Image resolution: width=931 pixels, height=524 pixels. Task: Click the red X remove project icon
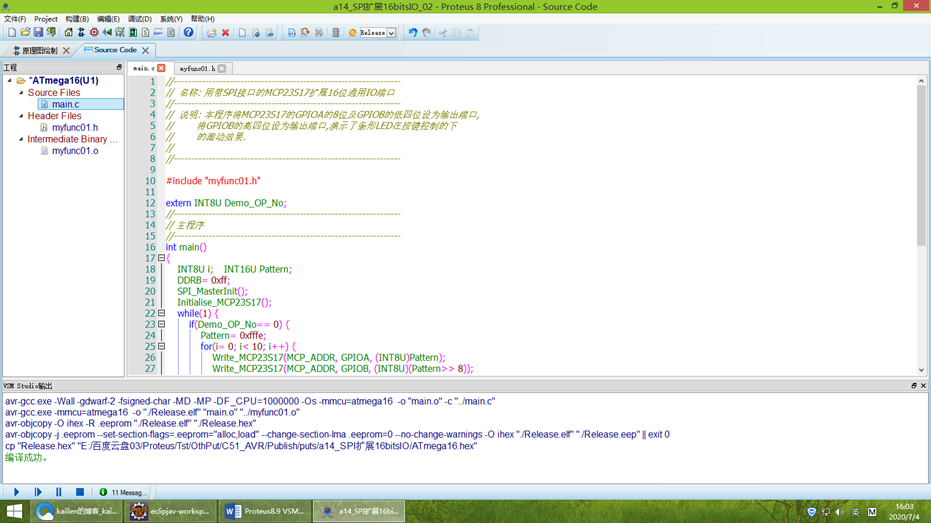tap(226, 33)
